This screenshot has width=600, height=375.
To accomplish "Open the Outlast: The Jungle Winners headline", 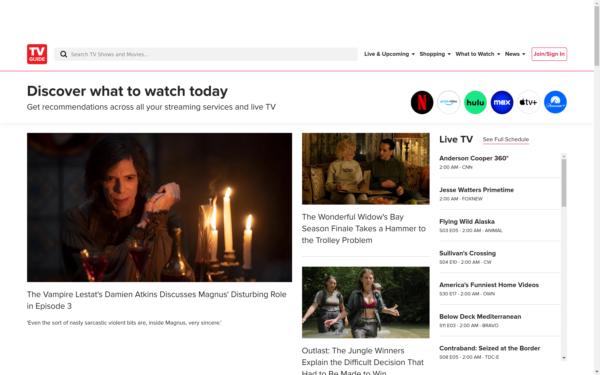I will tap(362, 362).
